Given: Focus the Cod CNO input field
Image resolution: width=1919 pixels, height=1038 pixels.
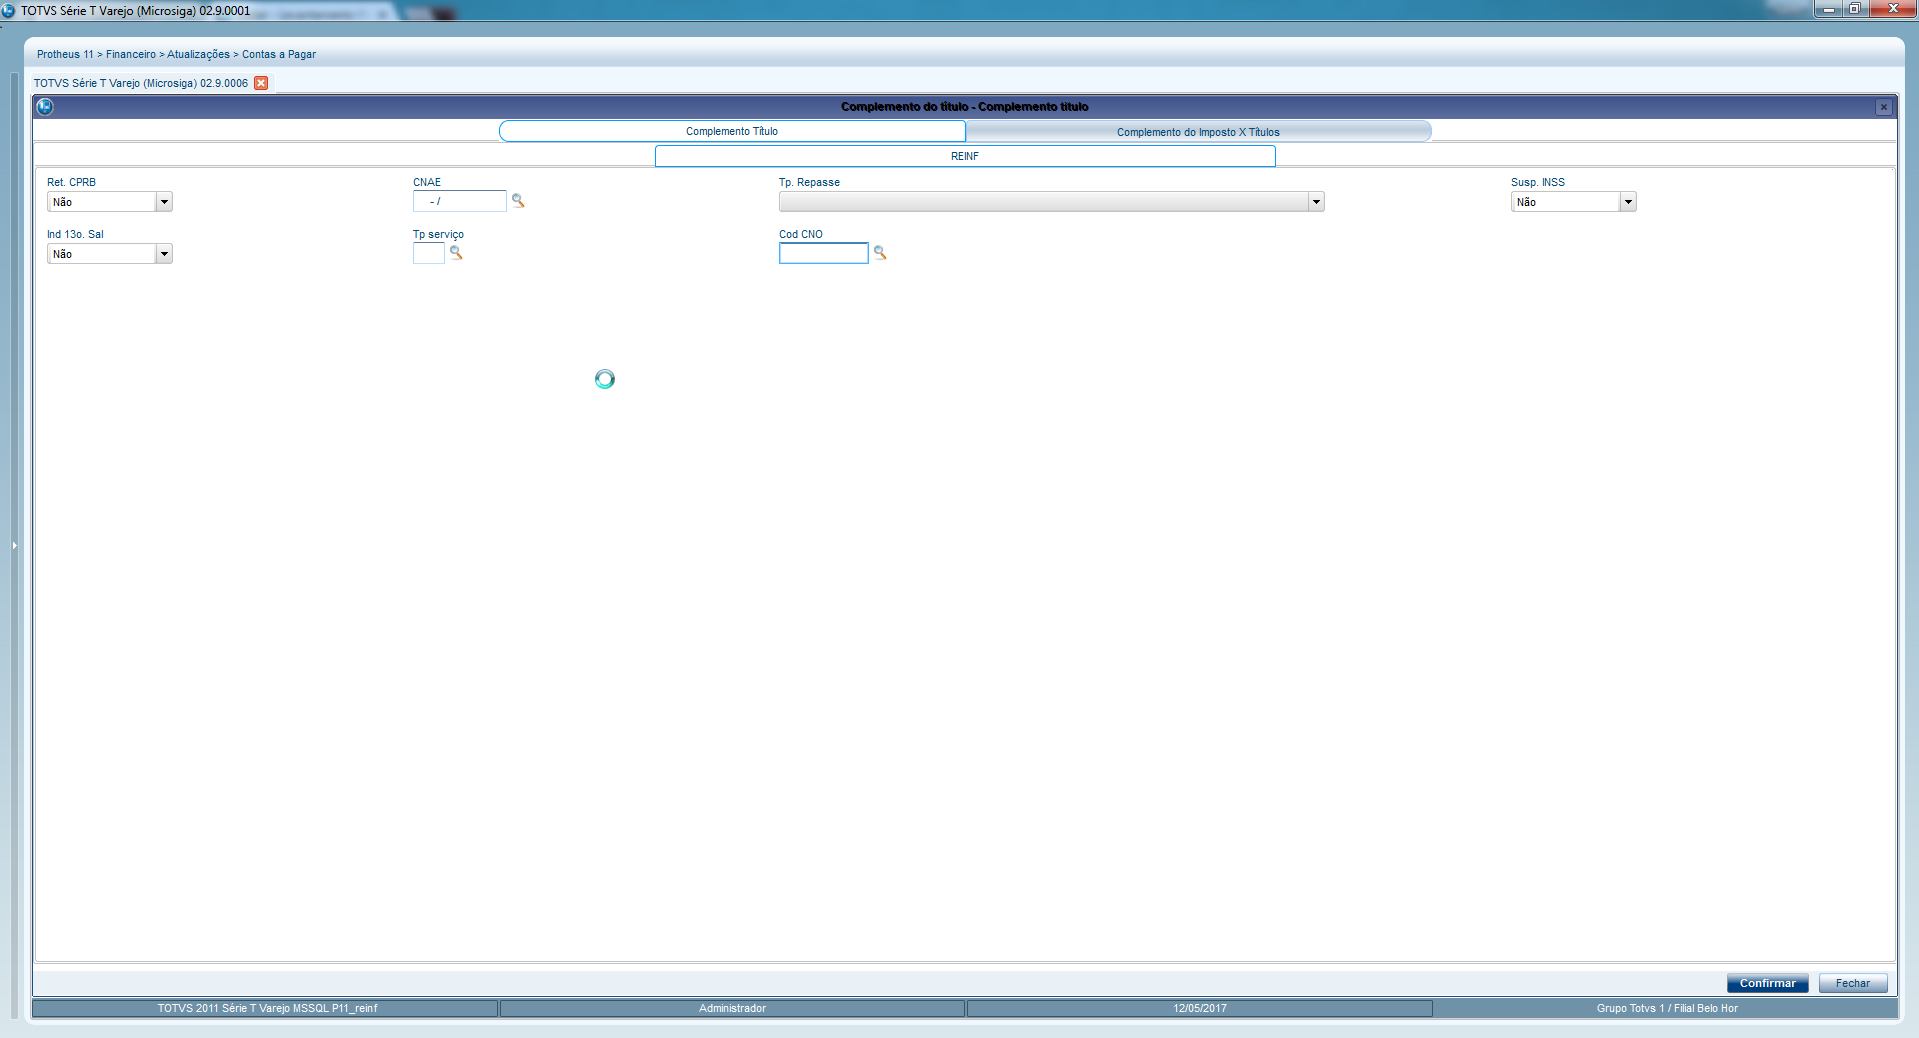Looking at the screenshot, I should tap(824, 253).
